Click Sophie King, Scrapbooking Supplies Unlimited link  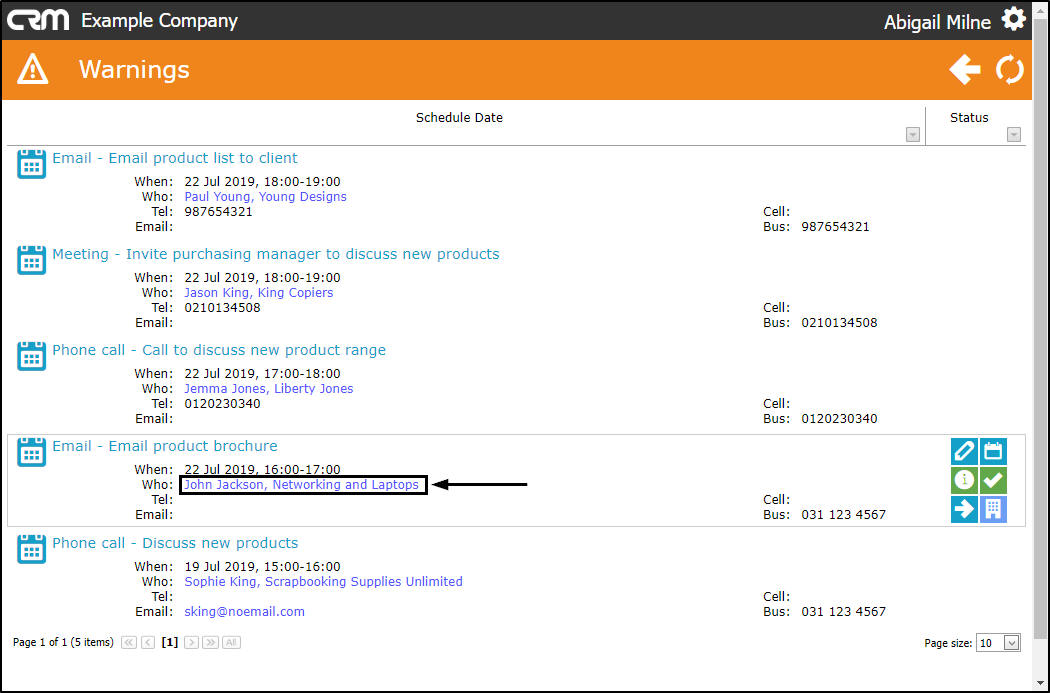(323, 581)
